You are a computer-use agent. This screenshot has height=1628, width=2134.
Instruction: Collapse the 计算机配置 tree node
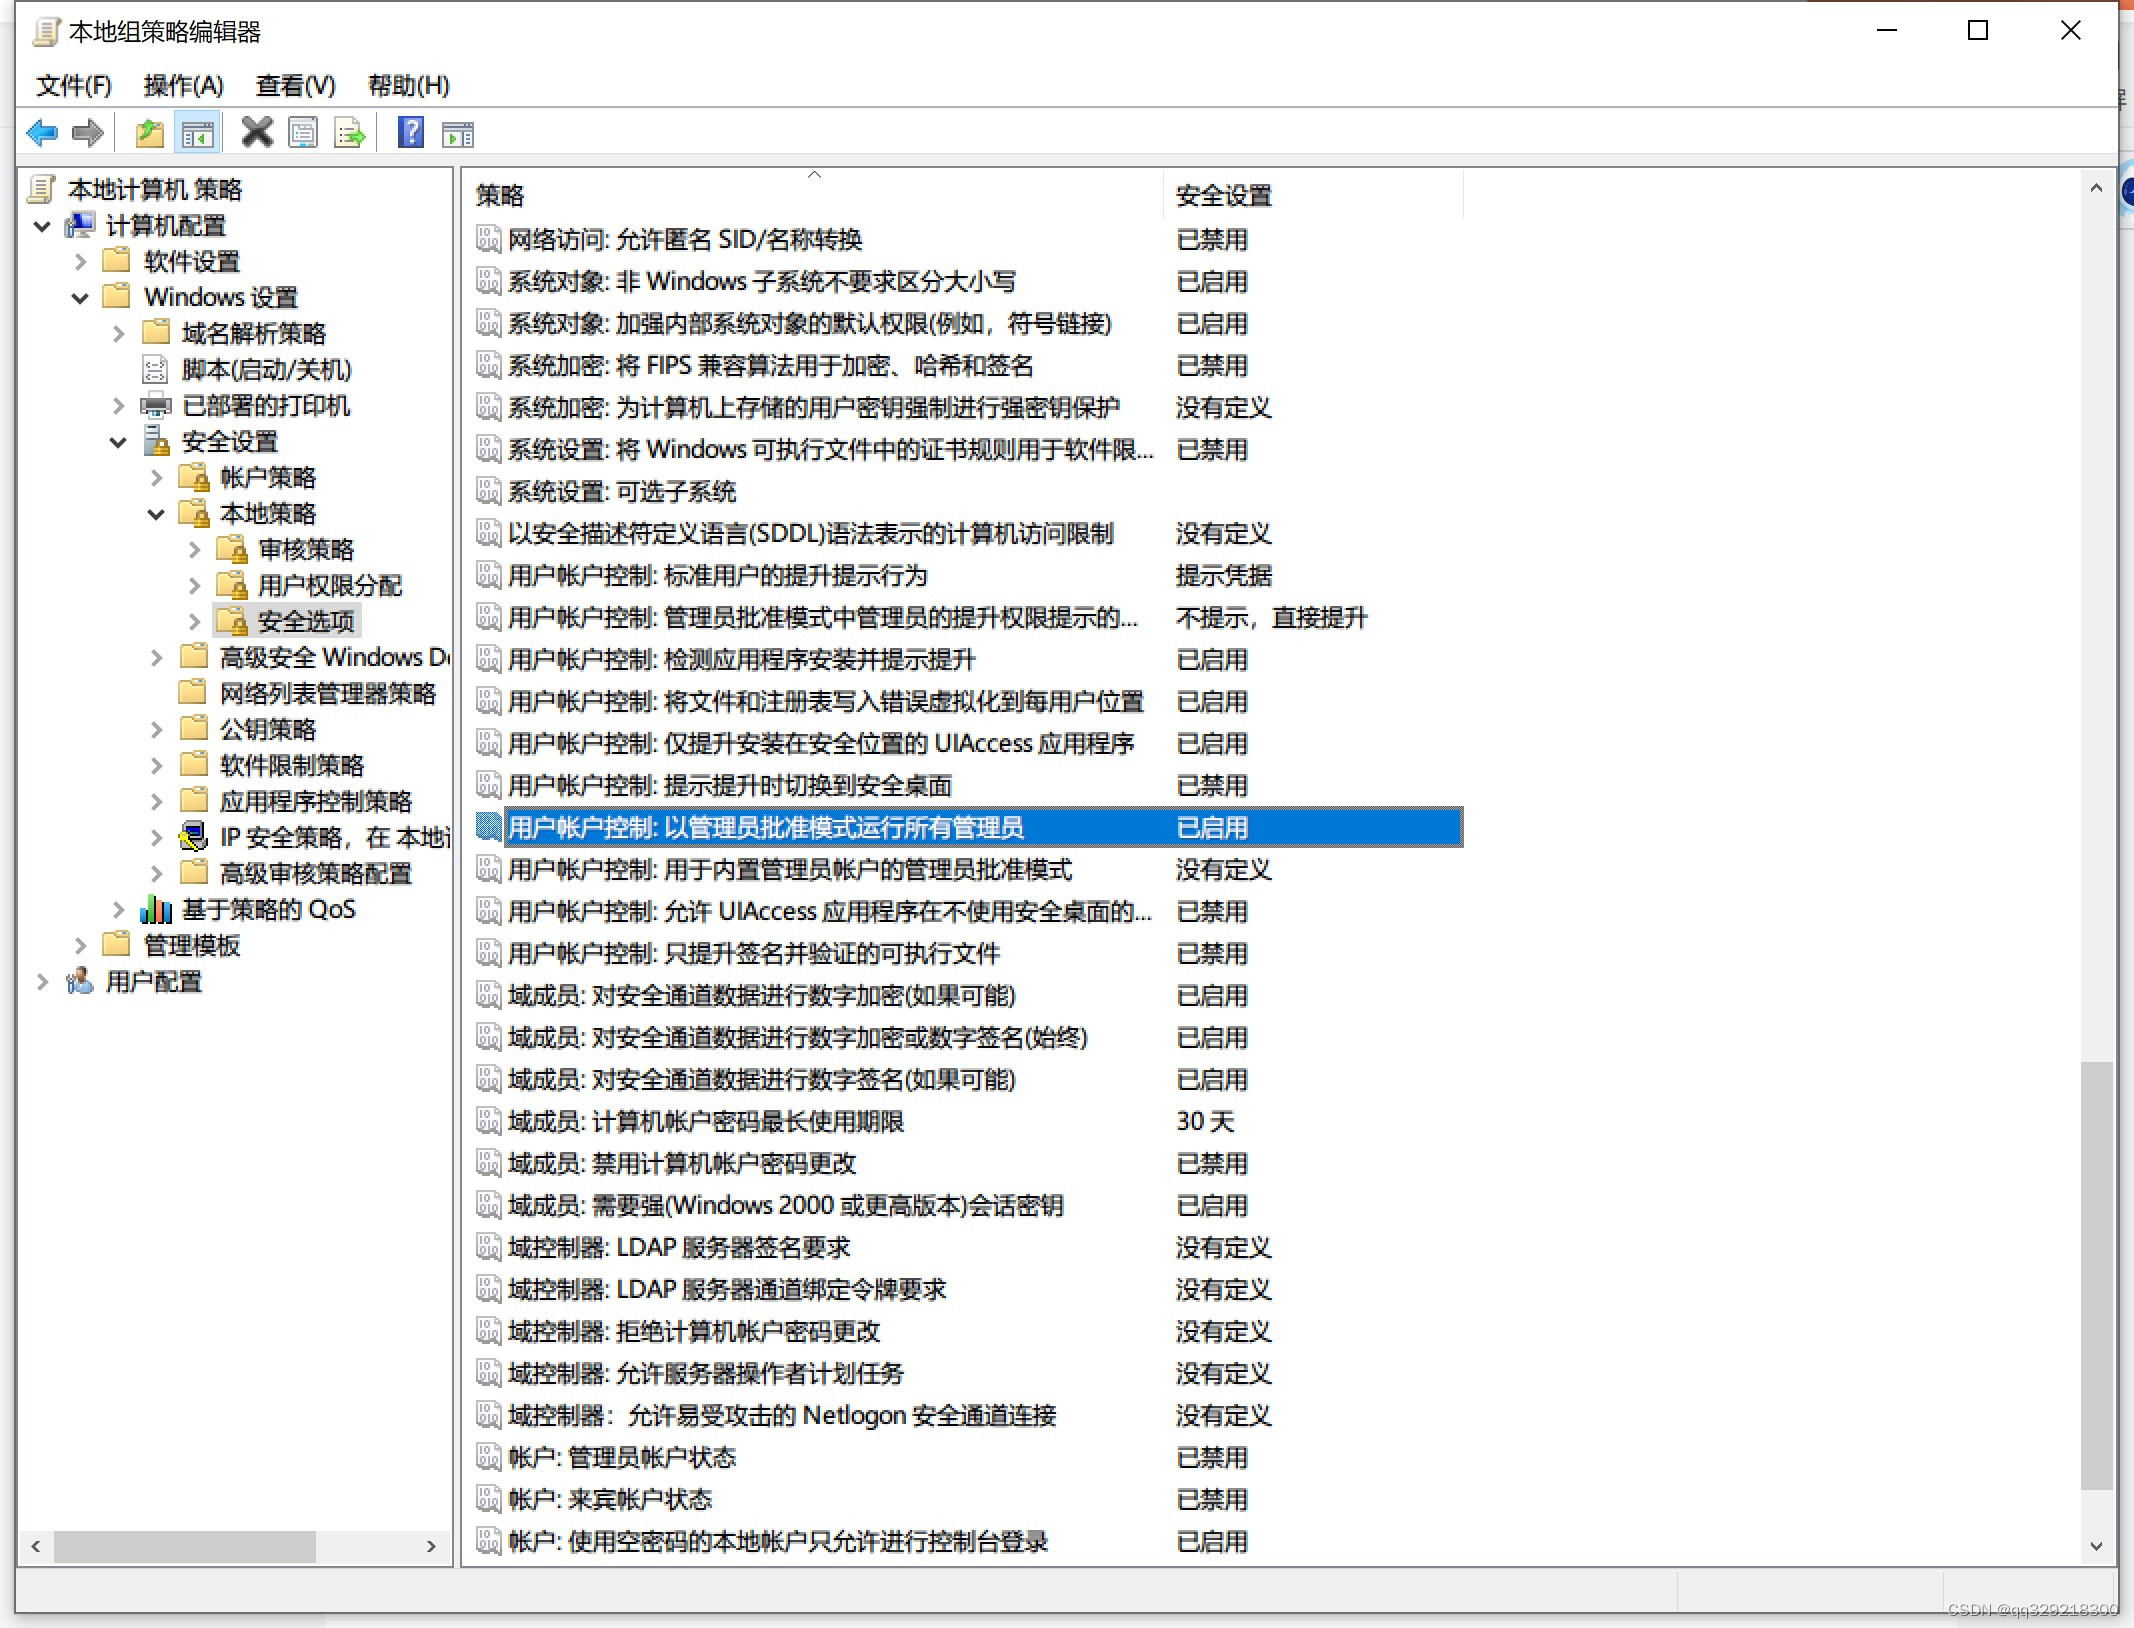click(x=42, y=226)
